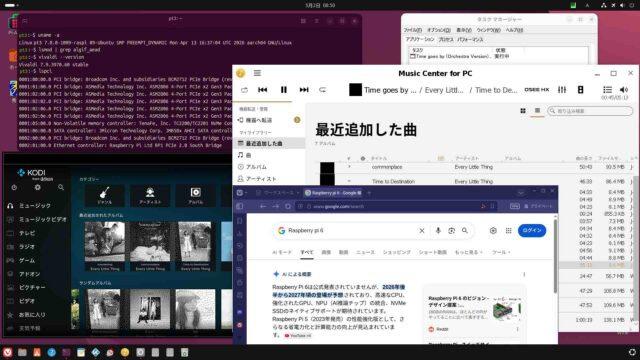The height and width of the screenshot is (360, 640).
Task: Launch Kodi from the taskbar
Action: click(x=96, y=352)
